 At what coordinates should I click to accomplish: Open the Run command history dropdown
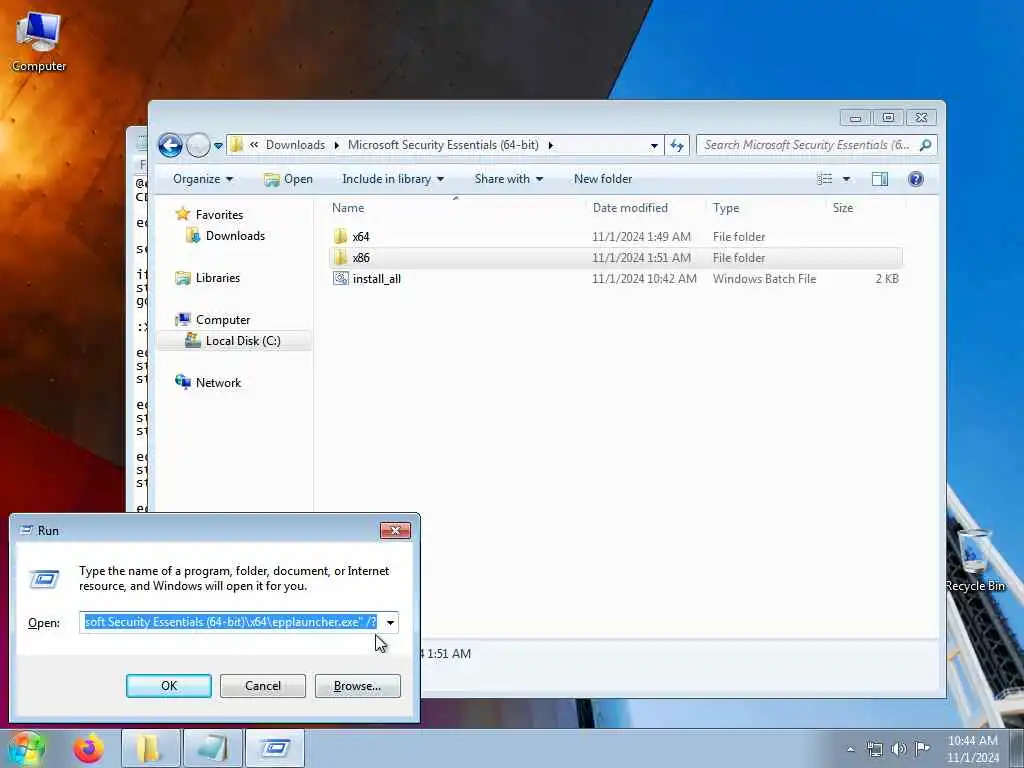(391, 622)
